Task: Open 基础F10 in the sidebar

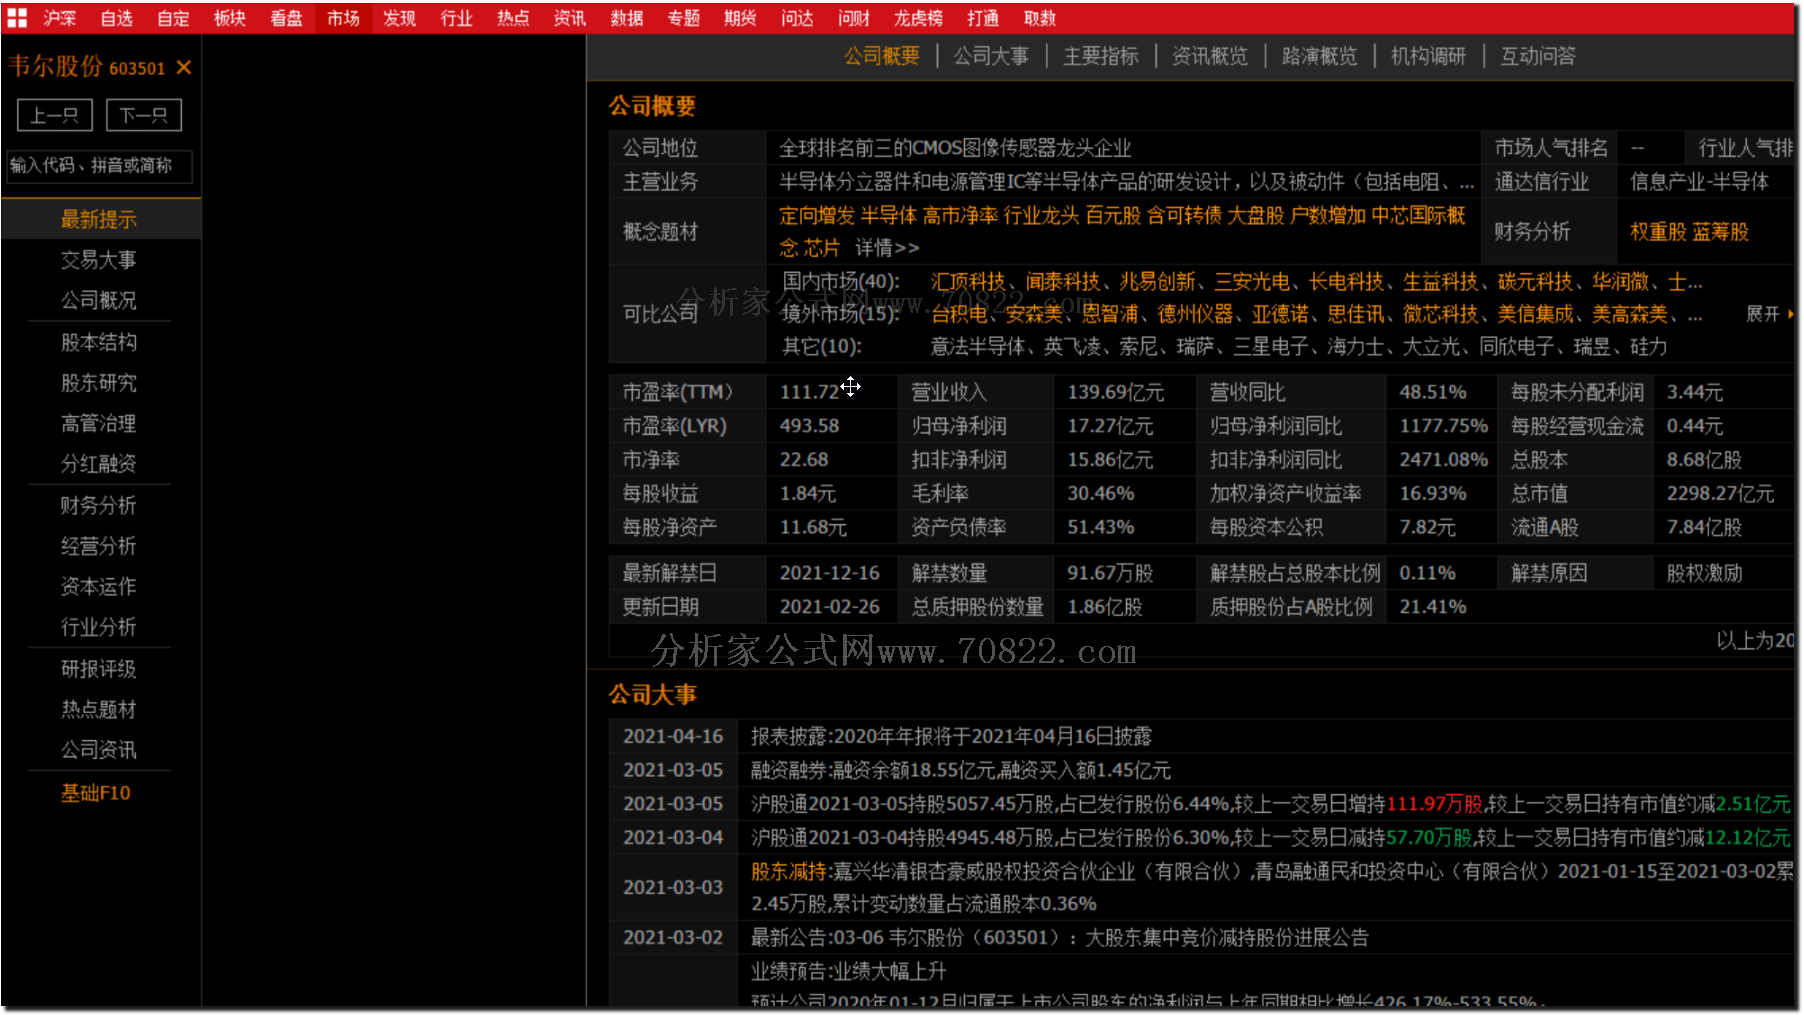Action: 96,793
